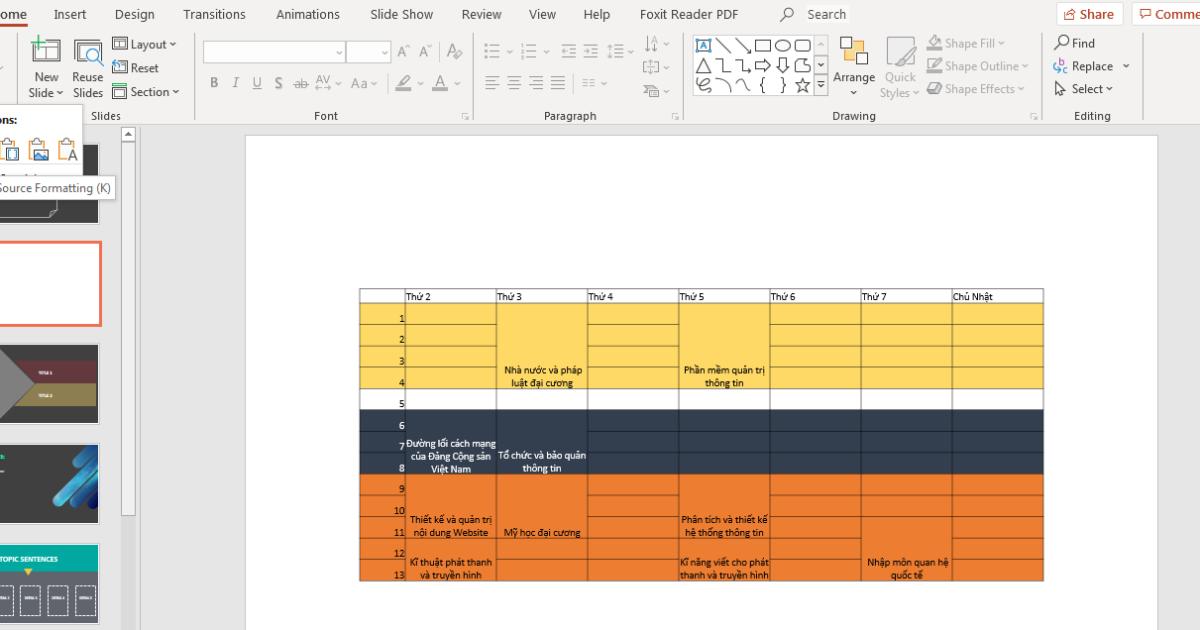Screen dimensions: 1200x630
Task: Click the Share button
Action: point(1089,14)
